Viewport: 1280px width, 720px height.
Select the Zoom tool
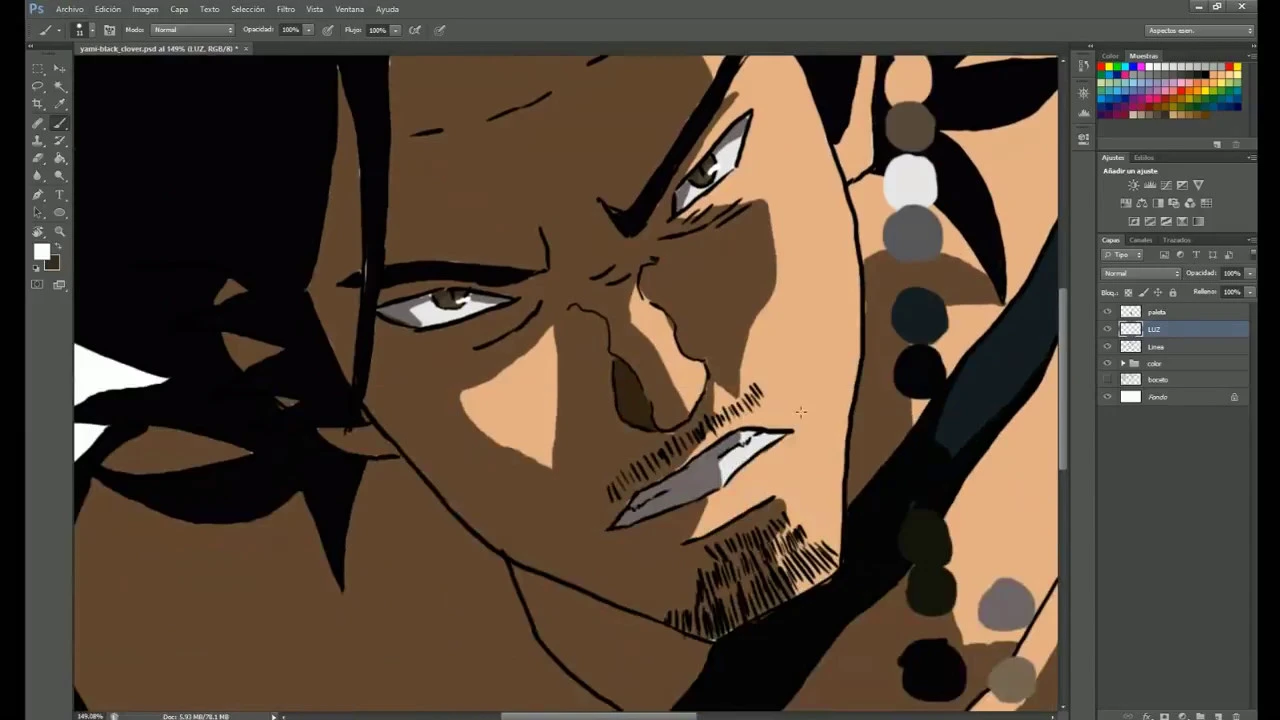click(x=59, y=231)
